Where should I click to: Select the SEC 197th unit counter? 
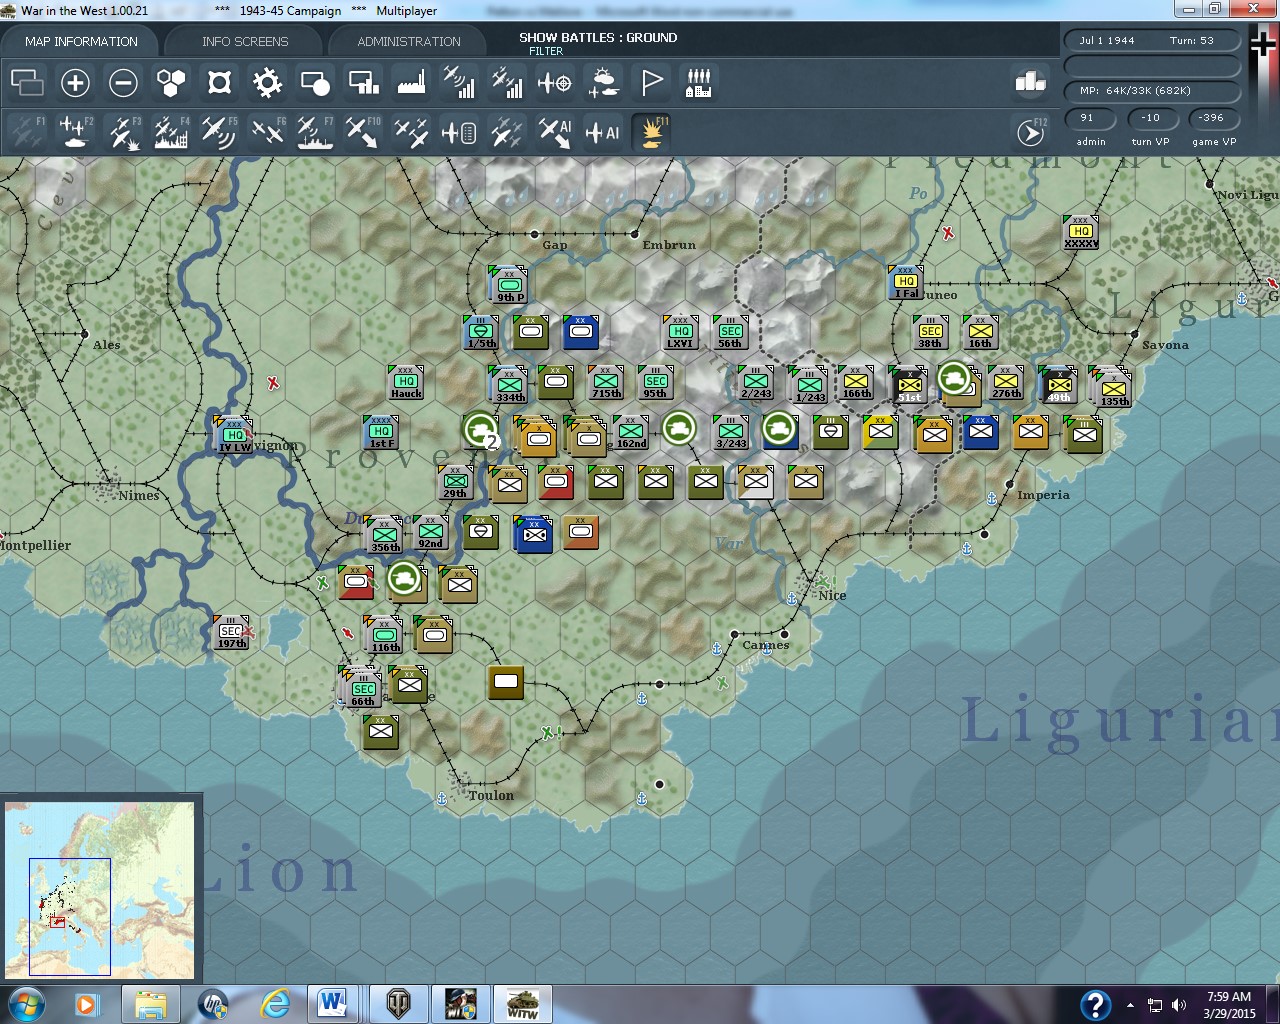231,632
